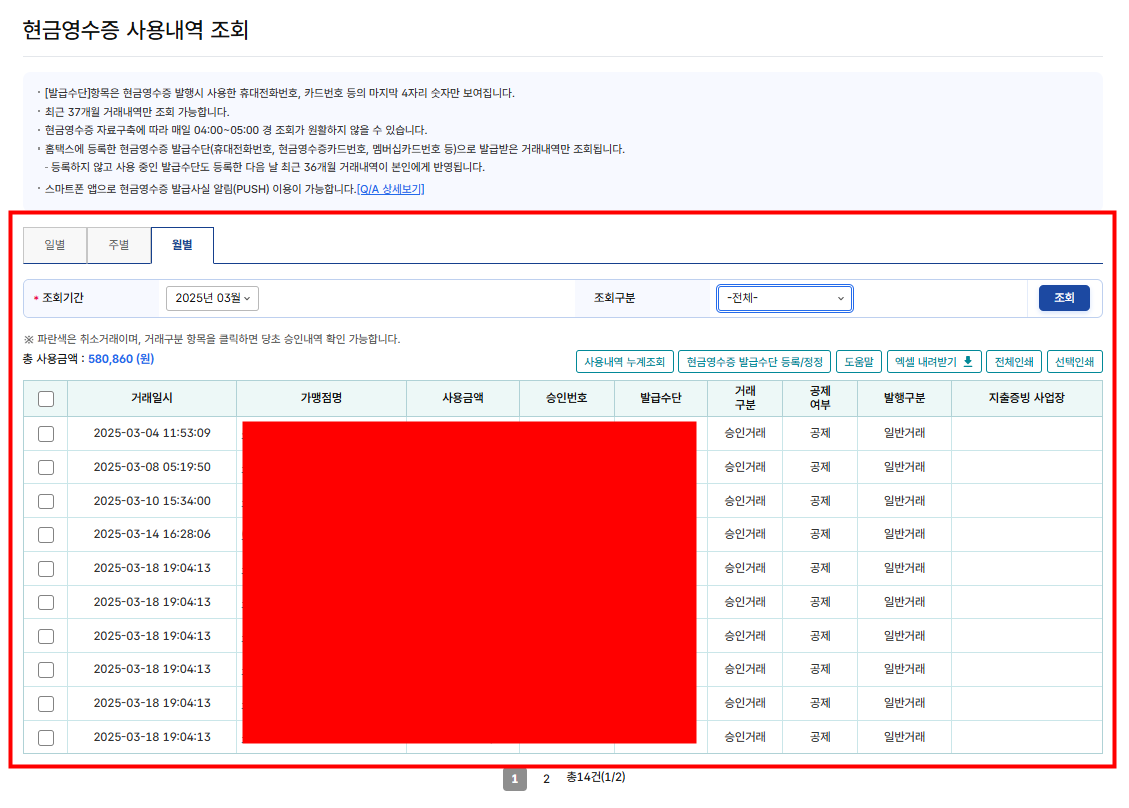Click the 조회 search button

pyautogui.click(x=1063, y=298)
